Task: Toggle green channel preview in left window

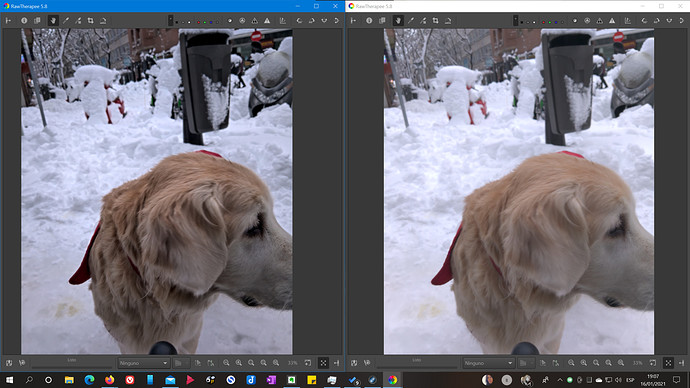Action: coord(205,22)
